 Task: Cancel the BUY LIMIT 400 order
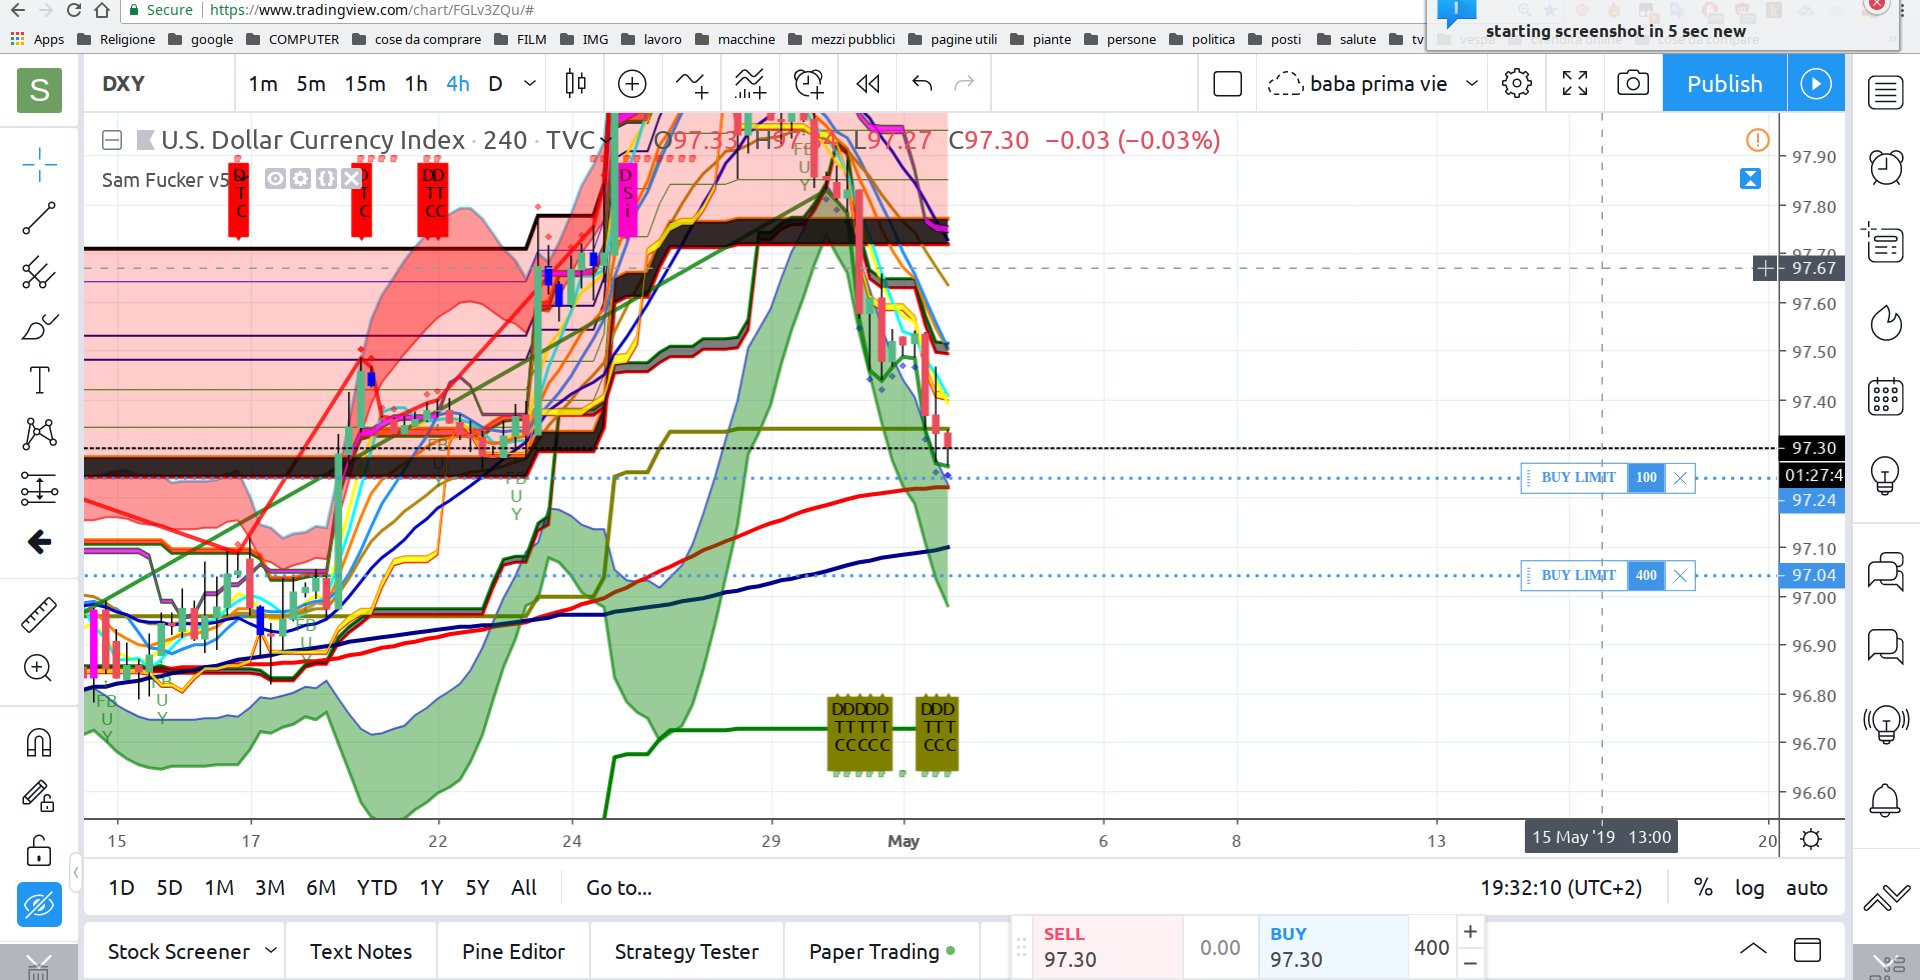click(x=1680, y=576)
